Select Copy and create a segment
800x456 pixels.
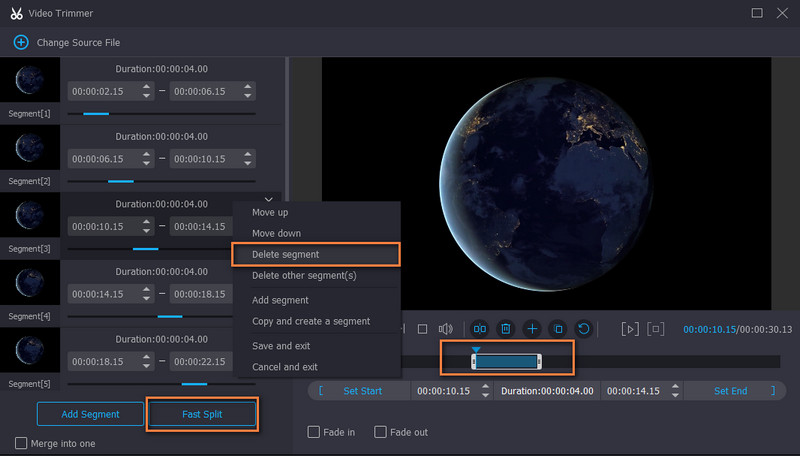click(311, 321)
